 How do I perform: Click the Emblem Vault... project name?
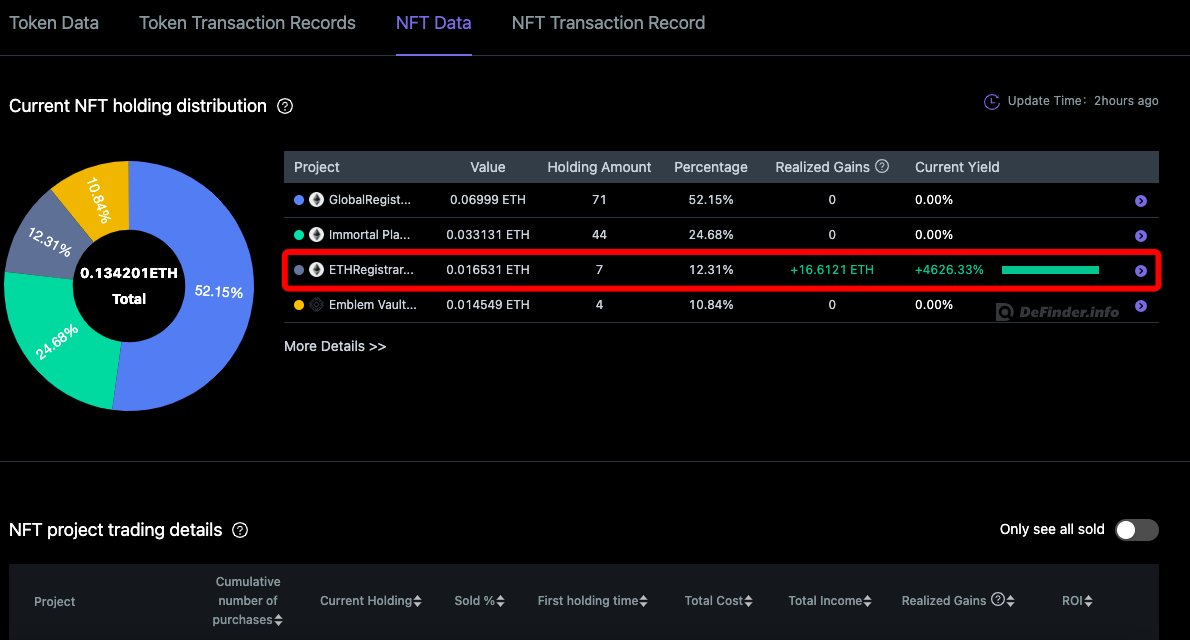373,304
